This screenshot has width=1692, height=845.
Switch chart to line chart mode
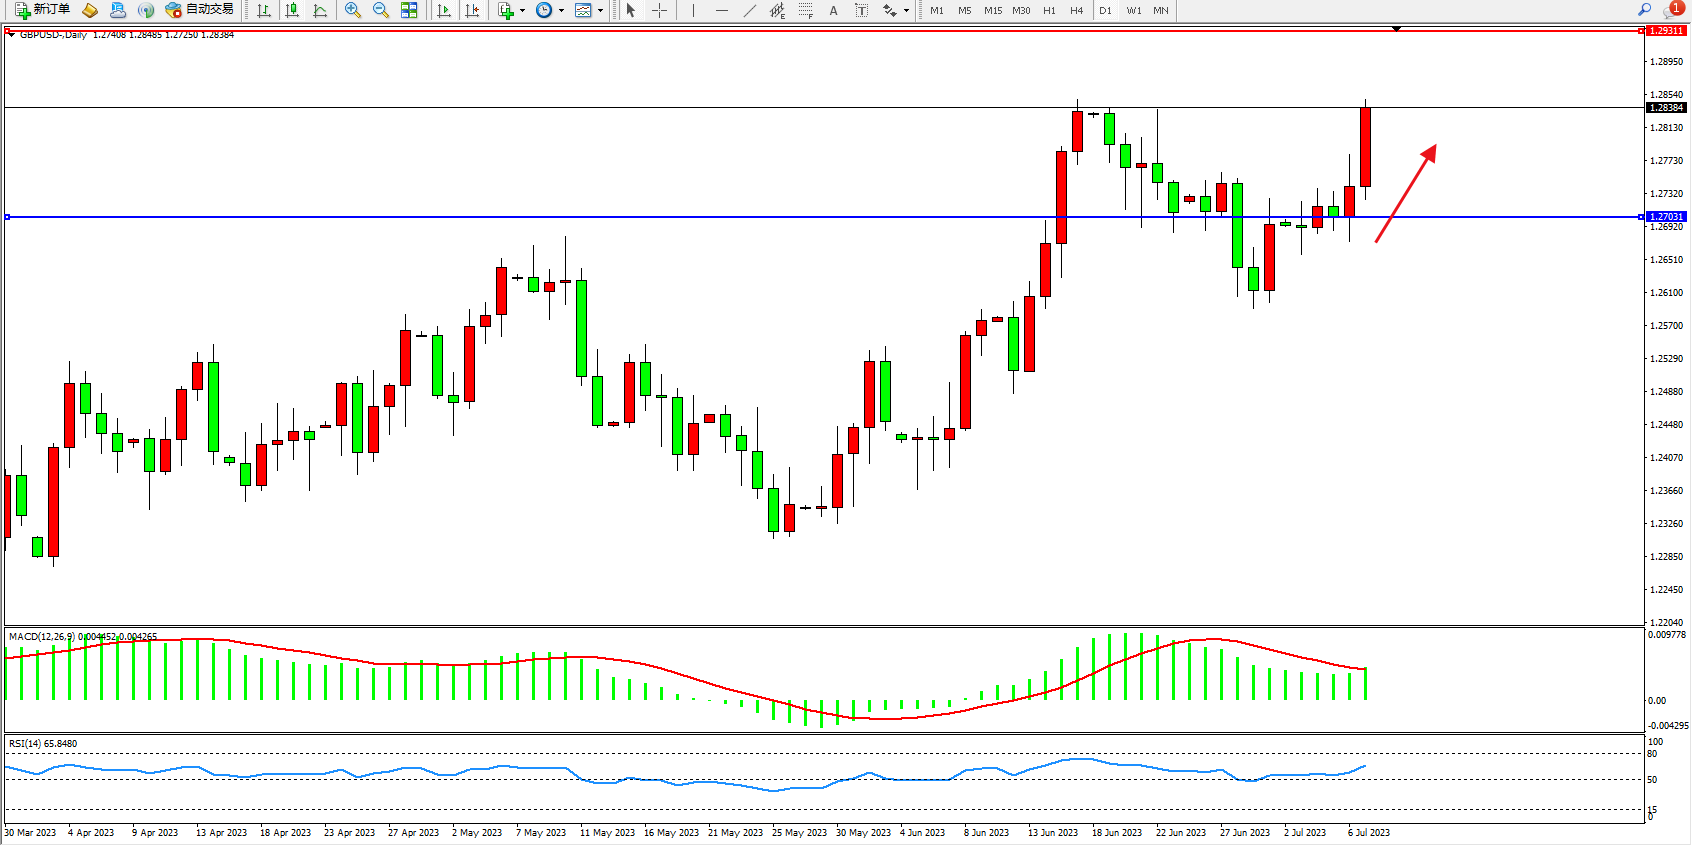coord(320,10)
